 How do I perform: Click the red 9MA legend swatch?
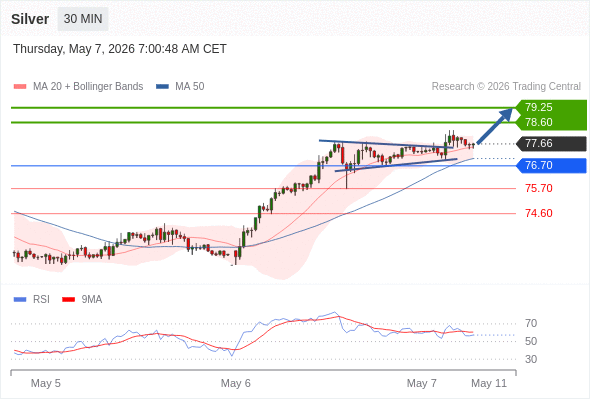68,300
